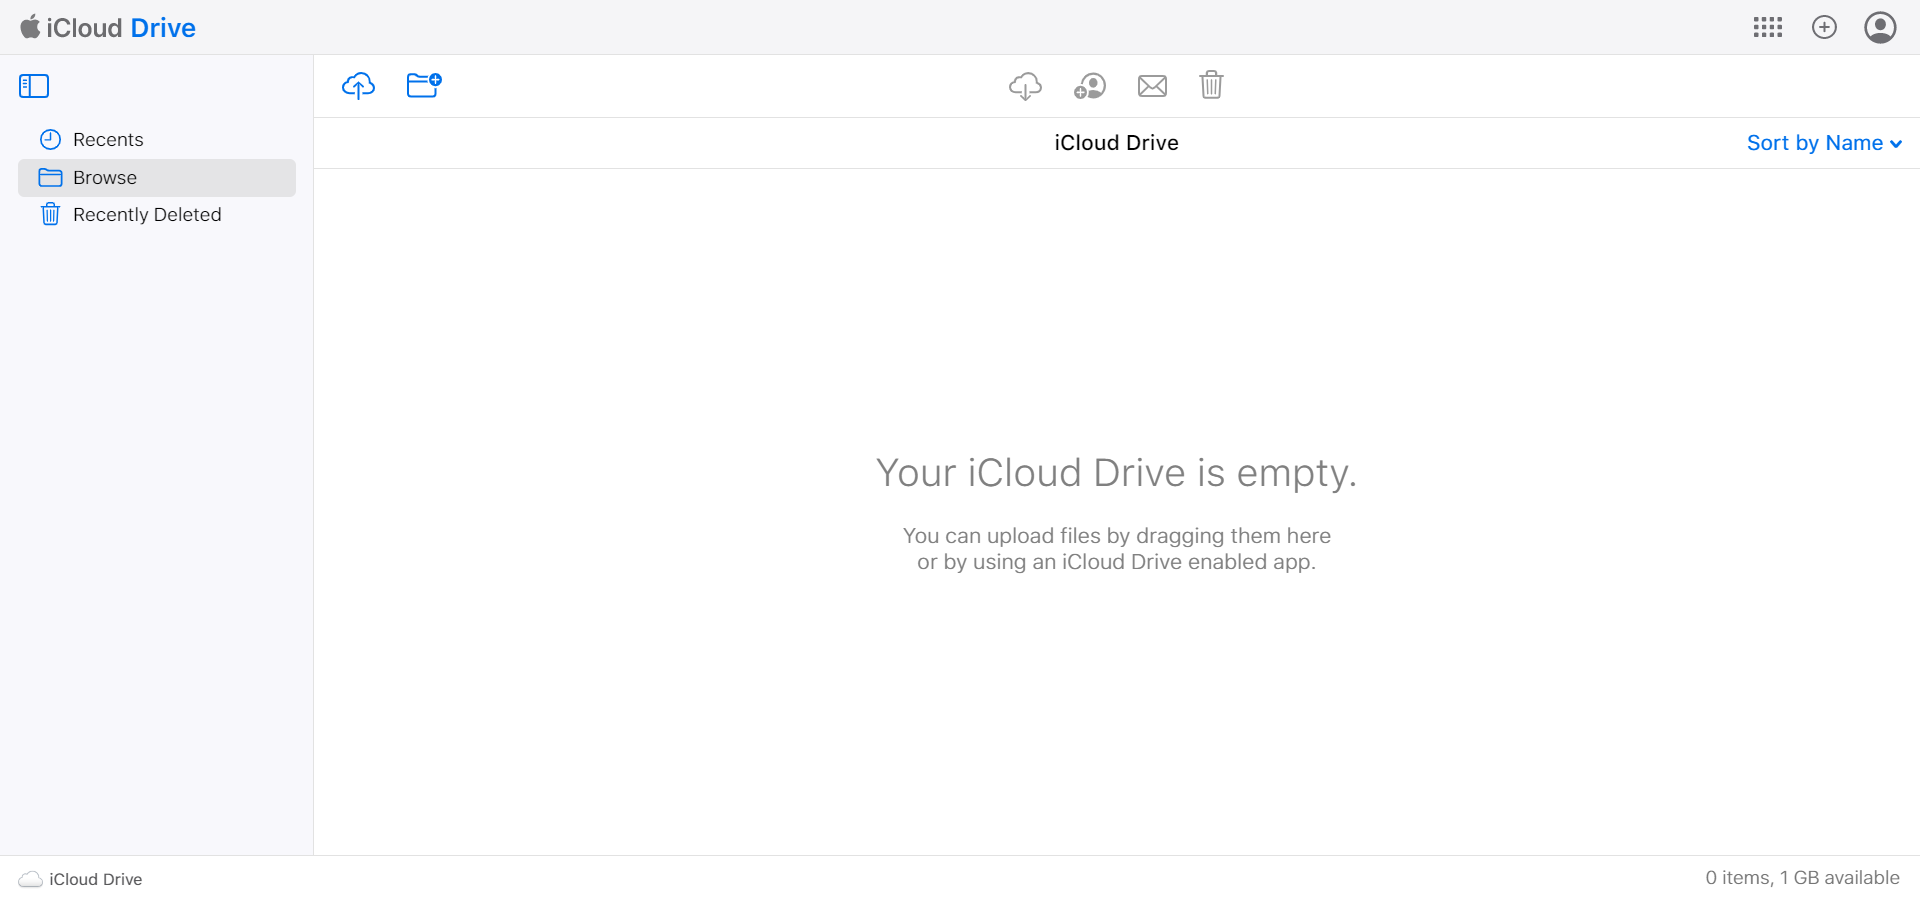Image resolution: width=1920 pixels, height=901 pixels.
Task: Open the apps grid launcher
Action: click(x=1768, y=27)
